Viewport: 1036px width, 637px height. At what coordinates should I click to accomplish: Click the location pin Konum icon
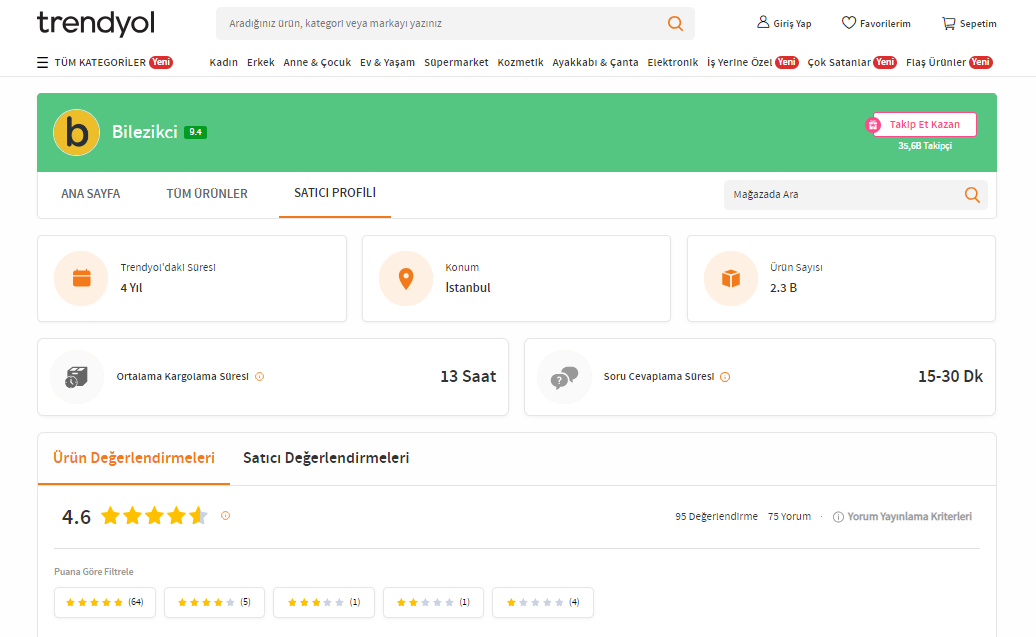click(406, 278)
